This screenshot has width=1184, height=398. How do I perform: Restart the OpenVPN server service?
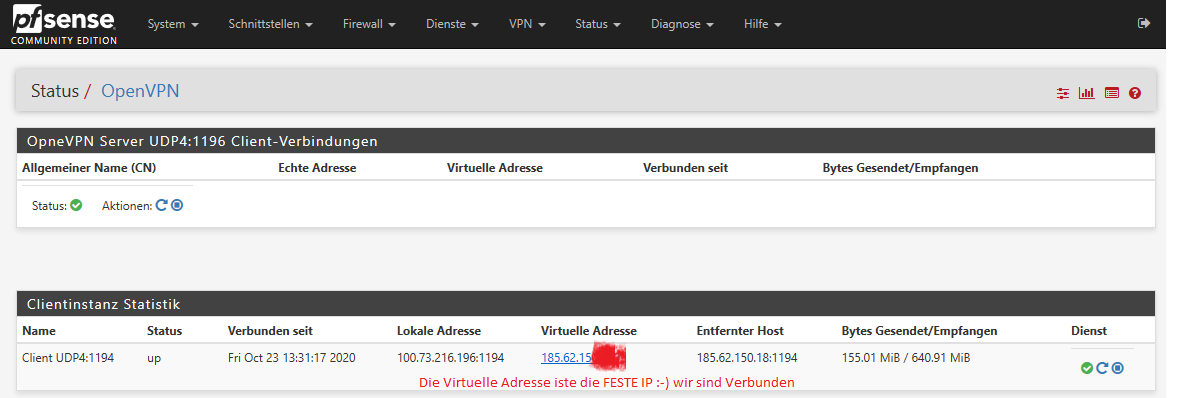click(x=162, y=205)
